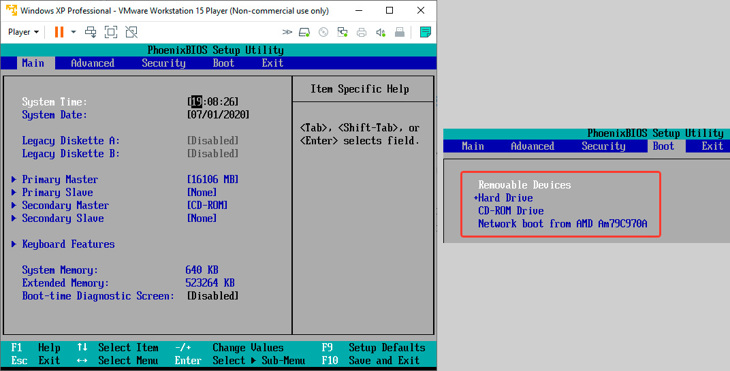Open the Security tab in left BIOS window
Screen dimensions: 730x371
click(163, 63)
